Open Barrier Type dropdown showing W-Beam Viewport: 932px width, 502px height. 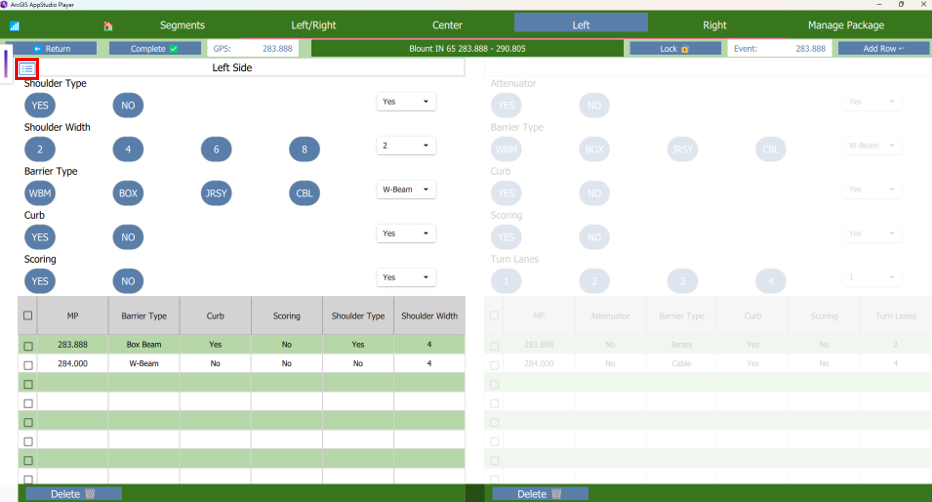(406, 190)
